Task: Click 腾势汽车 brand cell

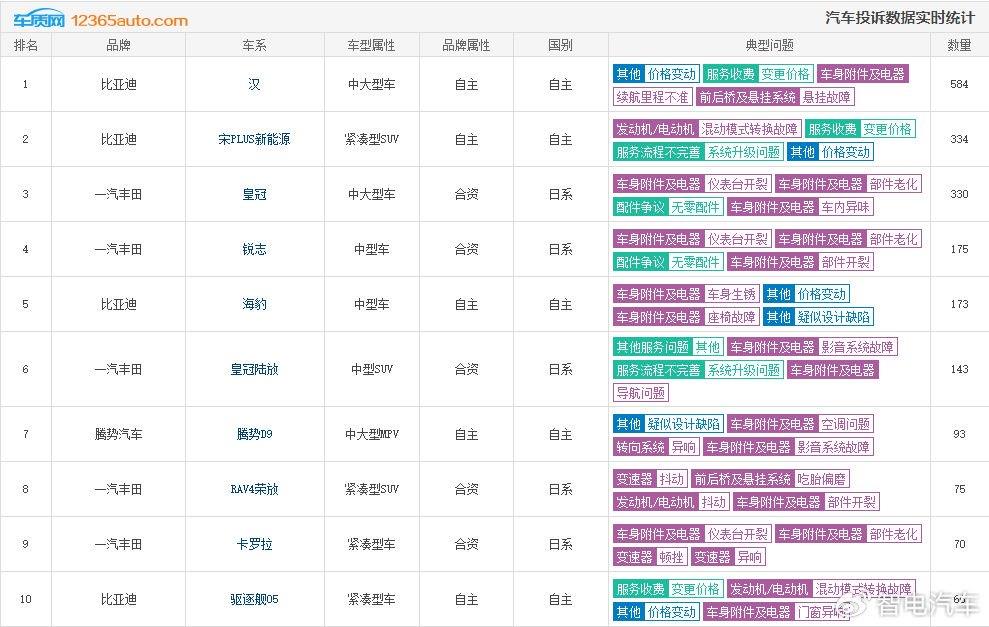Action: click(119, 434)
